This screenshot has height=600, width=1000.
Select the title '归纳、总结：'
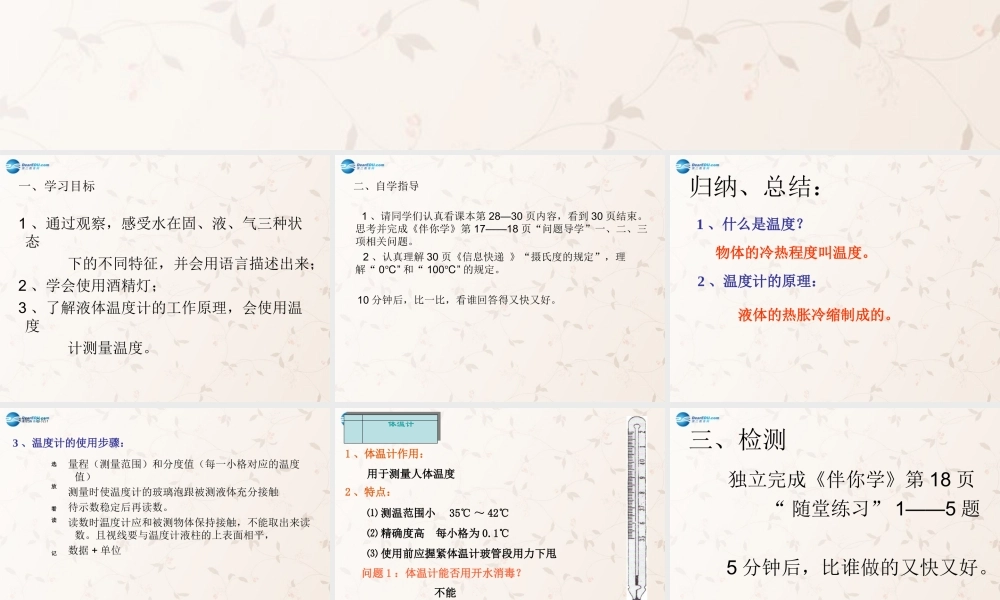(756, 186)
